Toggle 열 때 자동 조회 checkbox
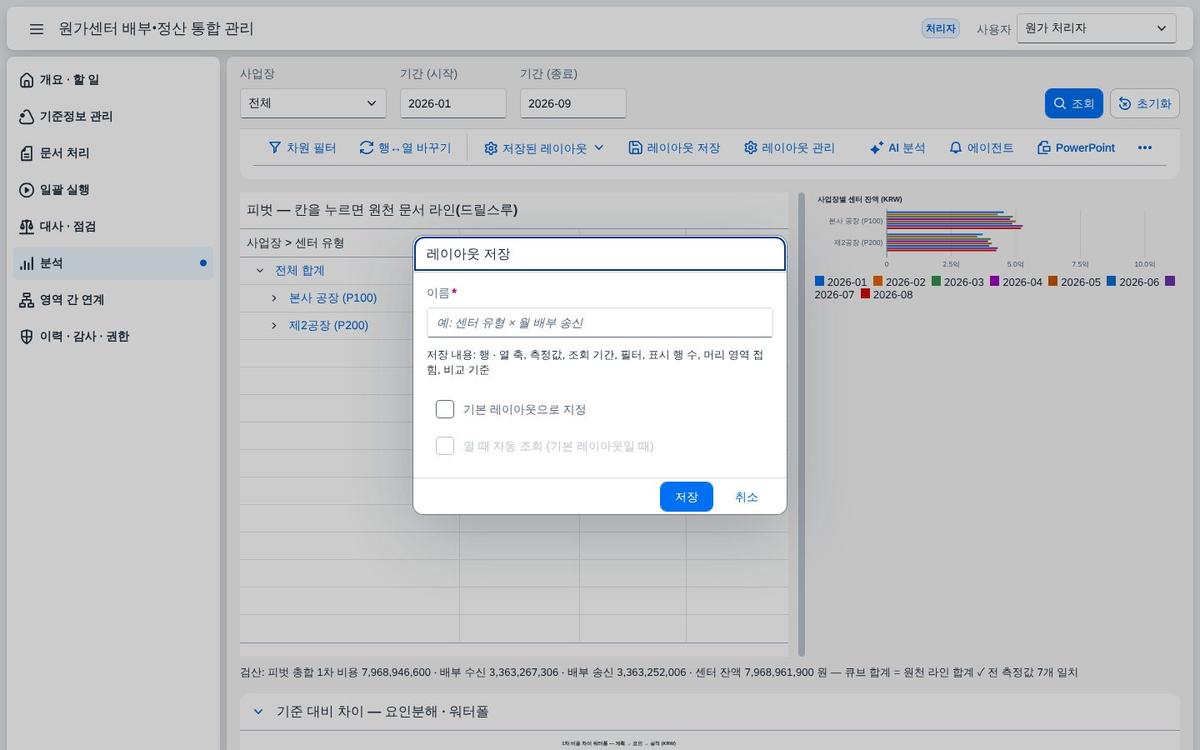This screenshot has height=750, width=1200. (445, 446)
